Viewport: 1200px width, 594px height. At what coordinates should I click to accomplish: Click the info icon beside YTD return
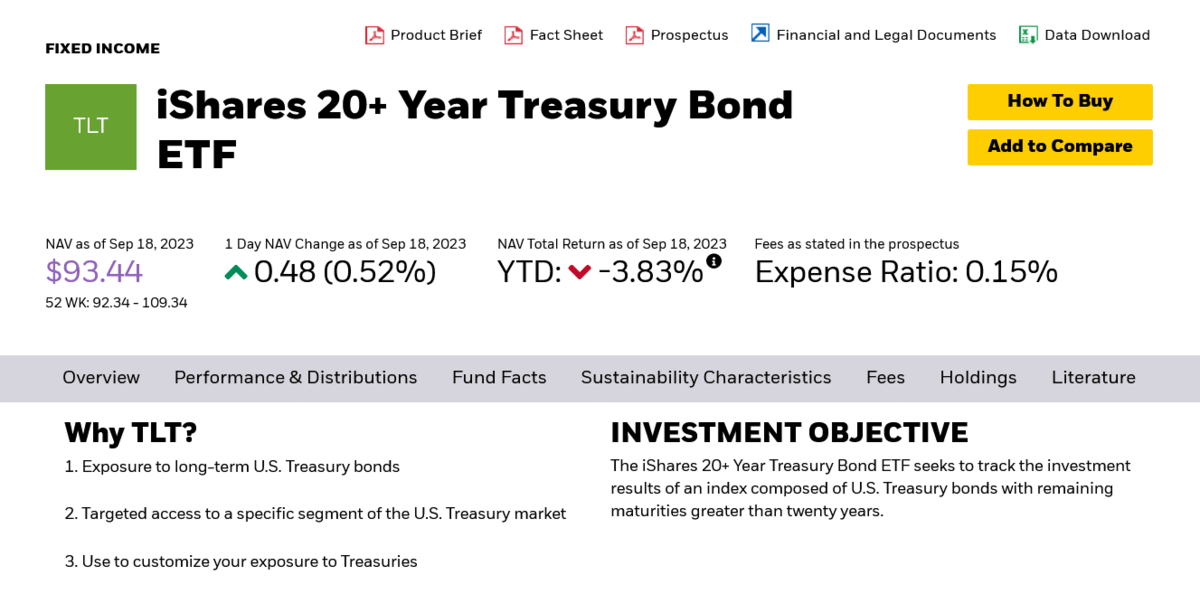point(714,261)
